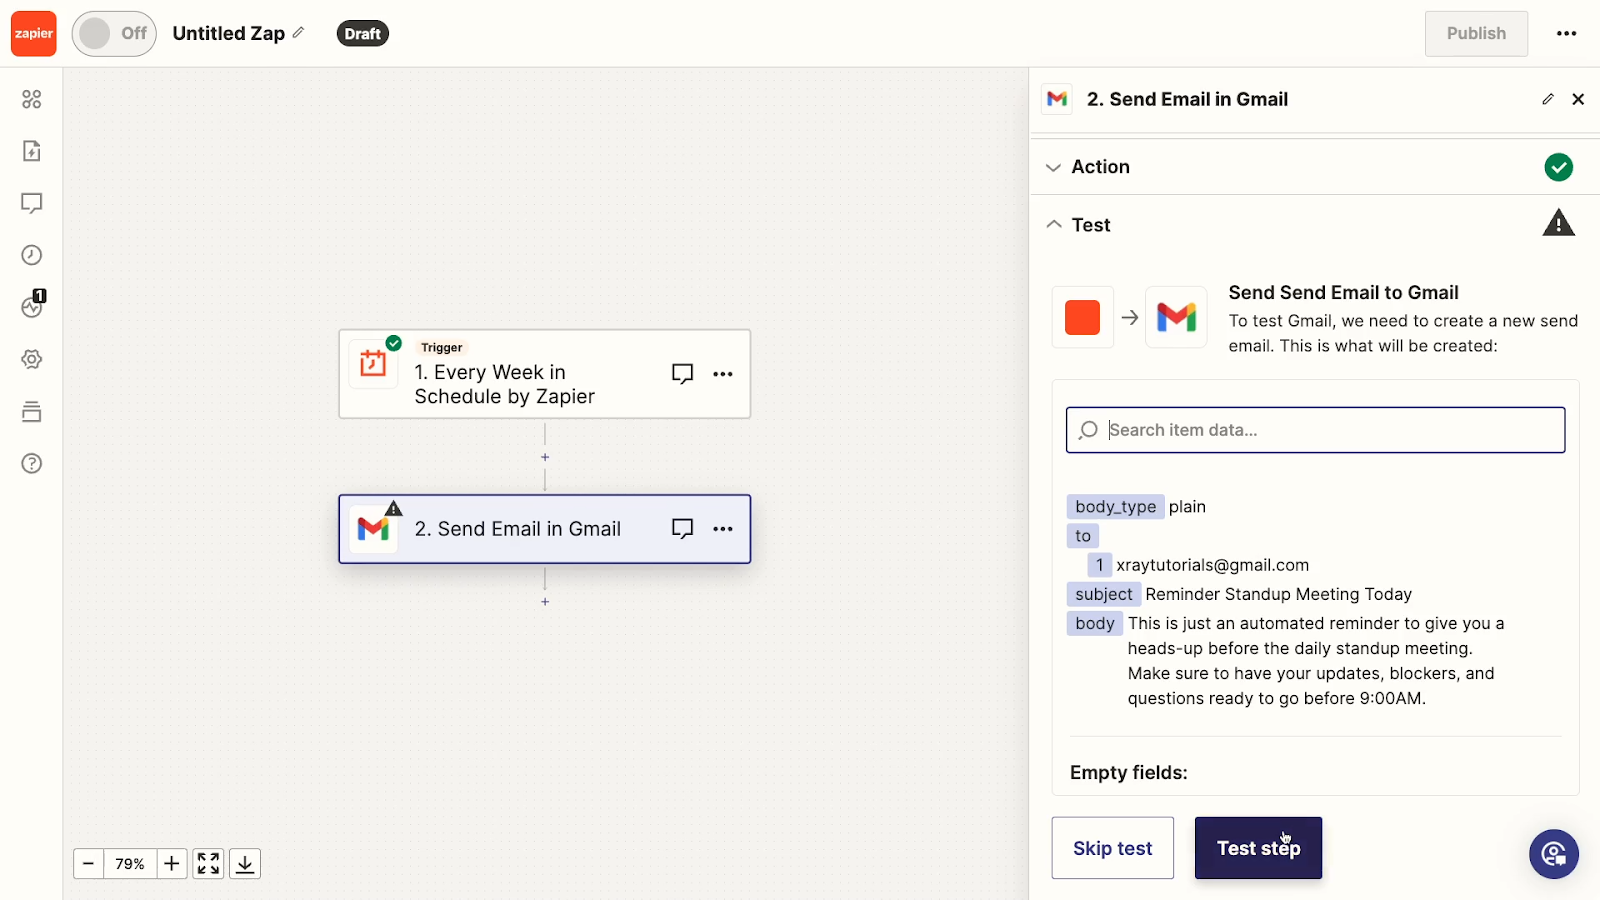Click the Skip test button
The width and height of the screenshot is (1600, 900).
click(1112, 848)
